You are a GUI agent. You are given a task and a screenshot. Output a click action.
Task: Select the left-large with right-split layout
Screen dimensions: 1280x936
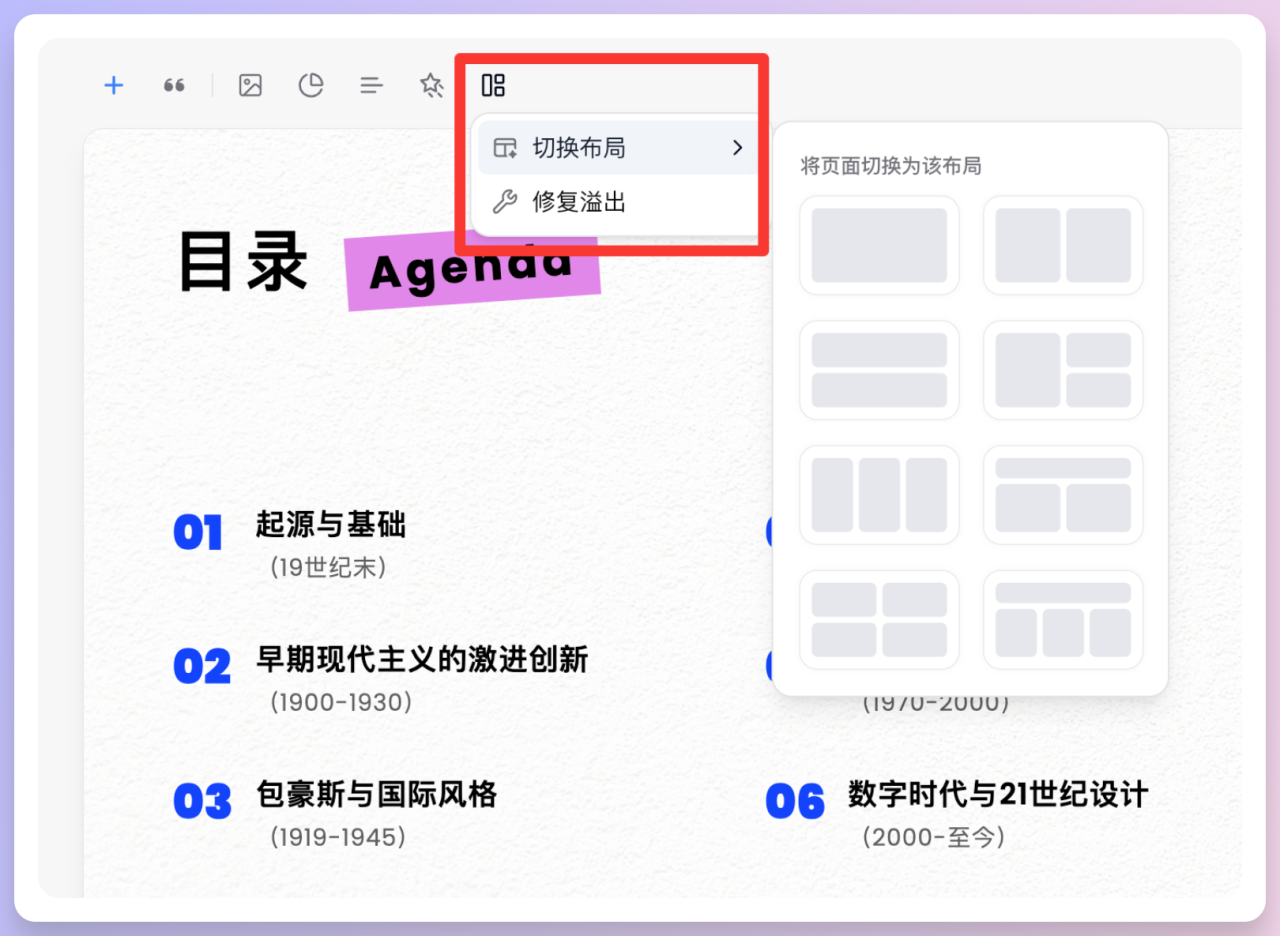click(x=1063, y=369)
